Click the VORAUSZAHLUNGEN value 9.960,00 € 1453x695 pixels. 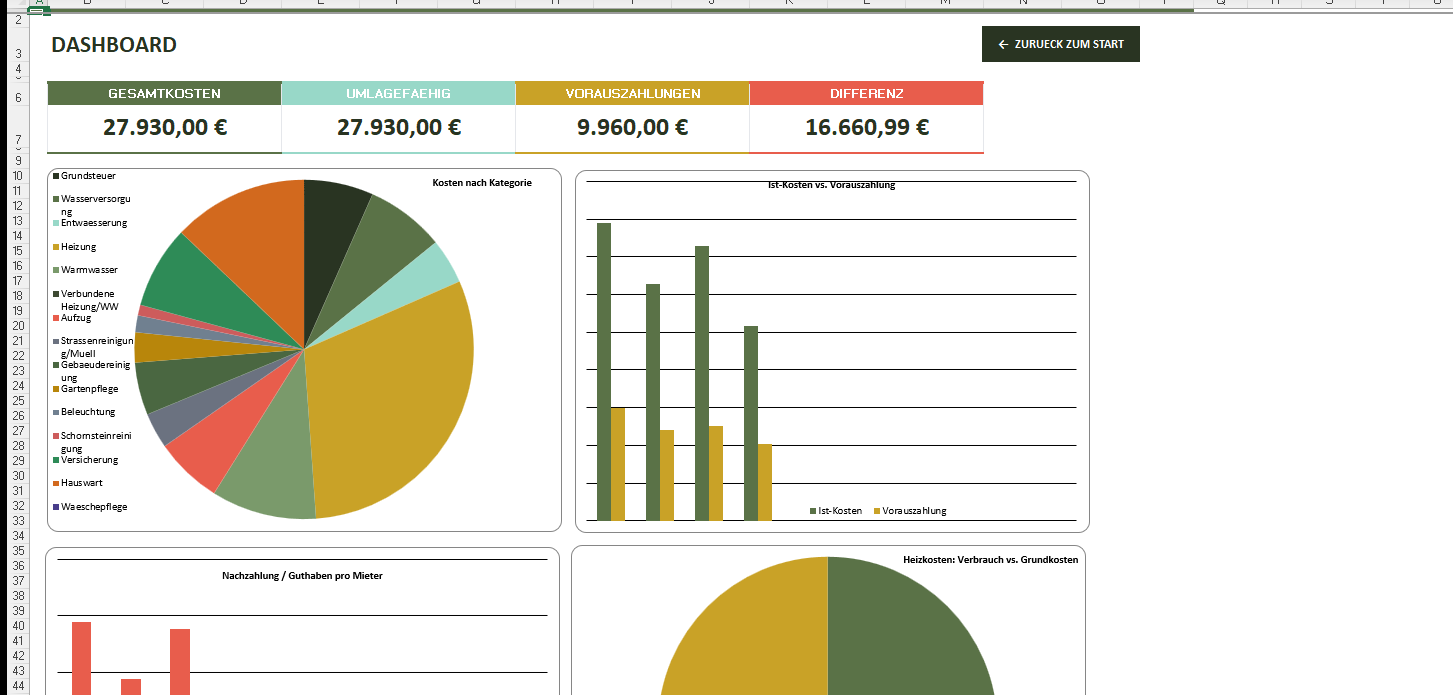(632, 128)
